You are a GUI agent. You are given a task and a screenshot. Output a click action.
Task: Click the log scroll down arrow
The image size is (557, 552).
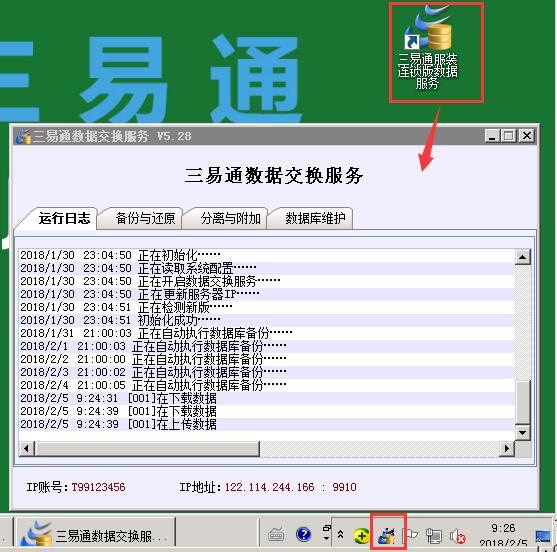pos(522,432)
